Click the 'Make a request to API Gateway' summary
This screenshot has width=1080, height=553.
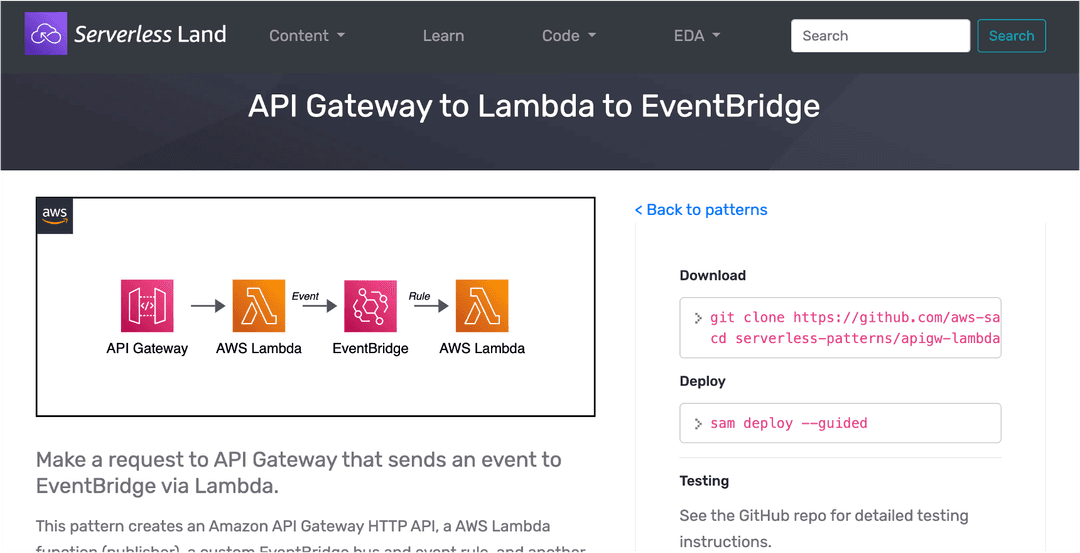point(298,472)
